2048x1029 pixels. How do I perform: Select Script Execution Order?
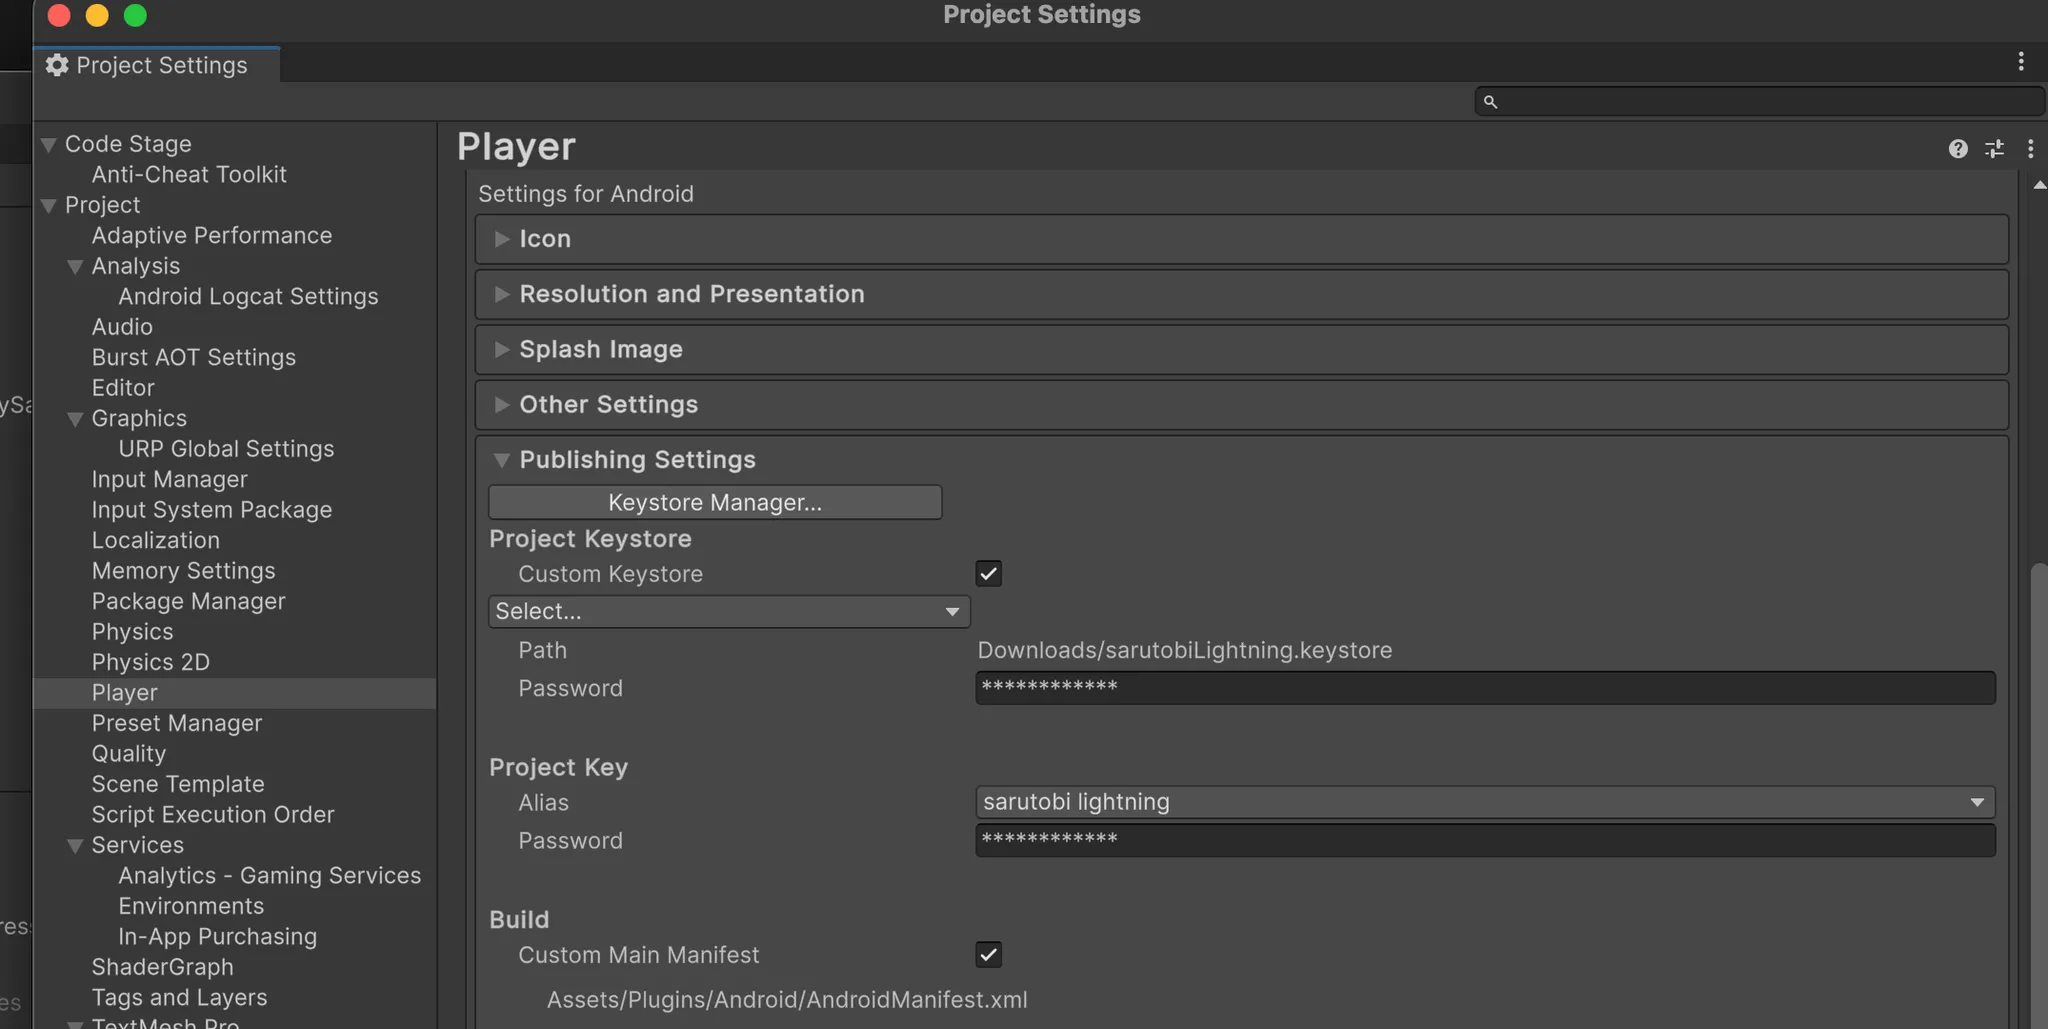[x=213, y=815]
